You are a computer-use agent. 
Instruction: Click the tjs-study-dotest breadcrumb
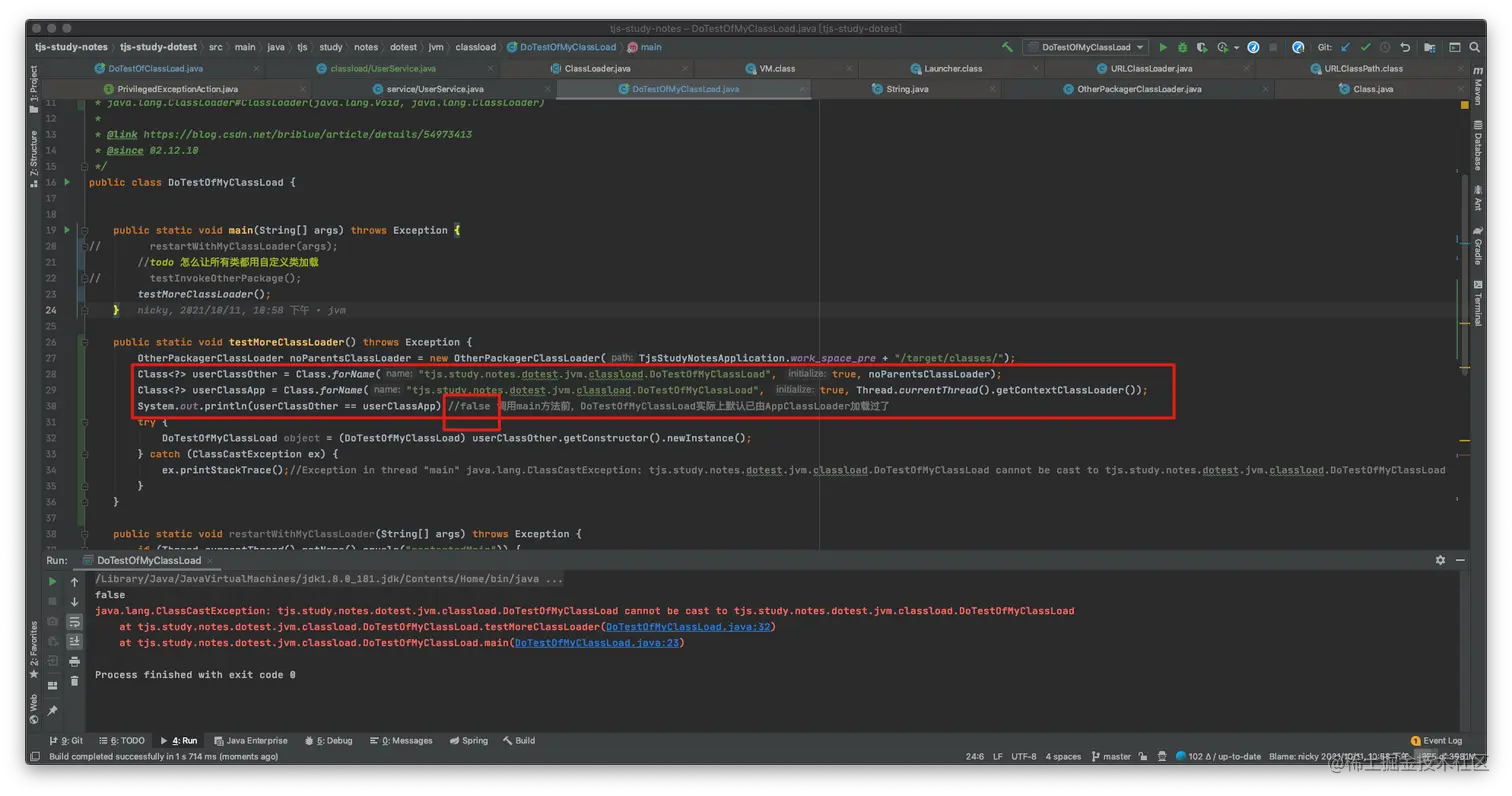pyautogui.click(x=157, y=47)
